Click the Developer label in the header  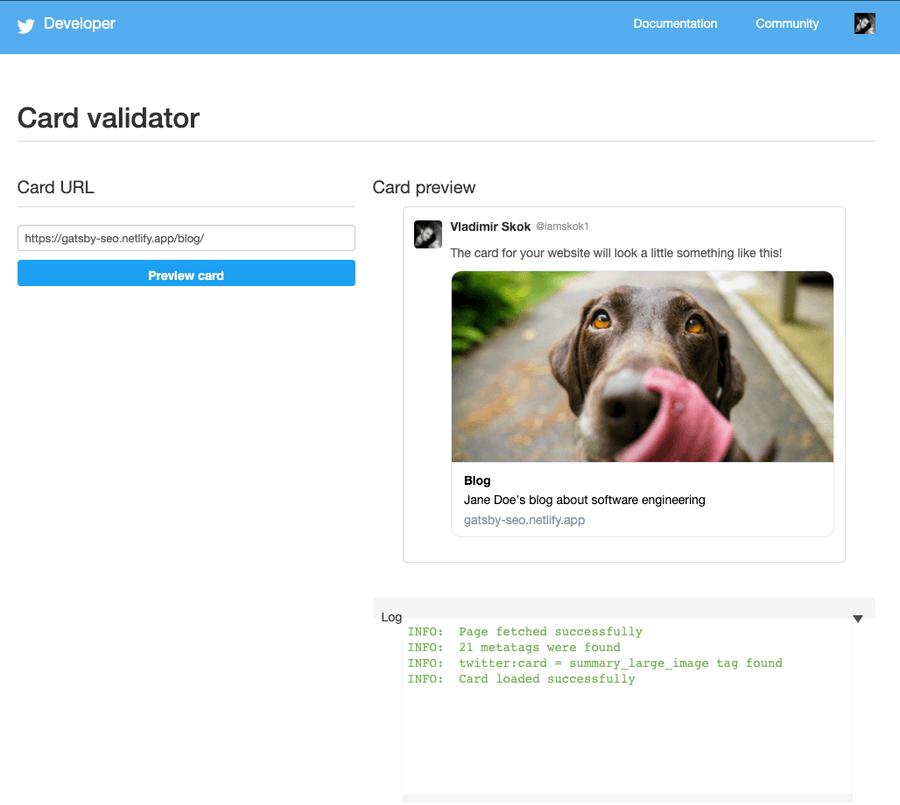pos(80,23)
